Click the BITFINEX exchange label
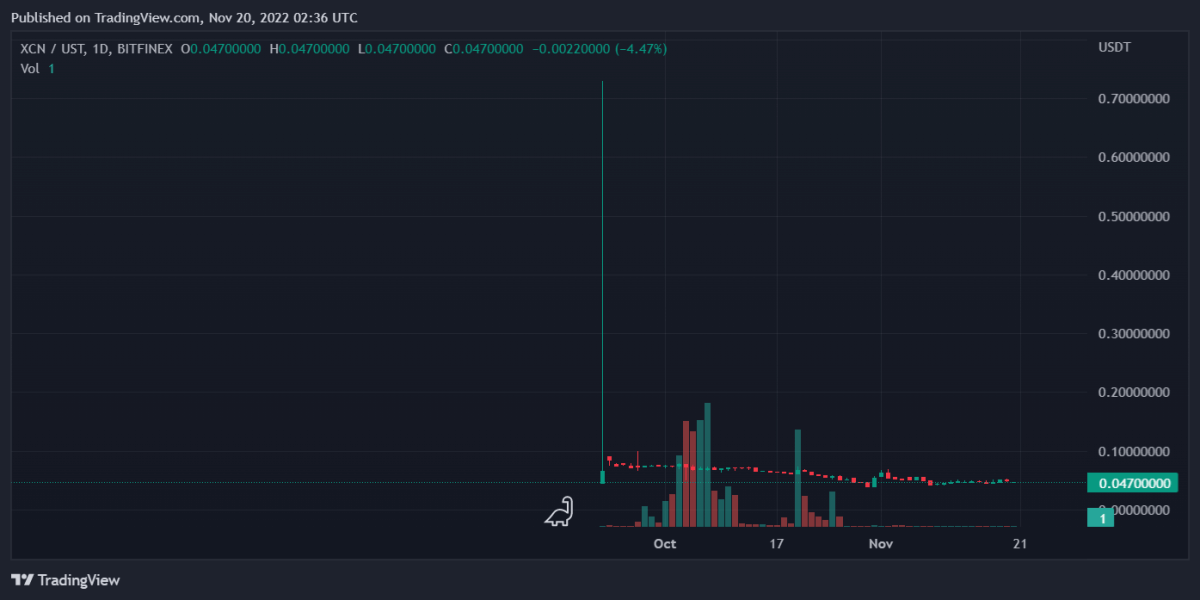1200x600 pixels. pyautogui.click(x=147, y=48)
